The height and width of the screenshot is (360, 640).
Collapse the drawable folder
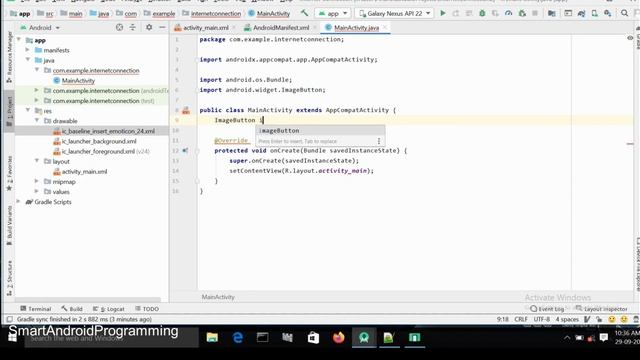point(37,120)
